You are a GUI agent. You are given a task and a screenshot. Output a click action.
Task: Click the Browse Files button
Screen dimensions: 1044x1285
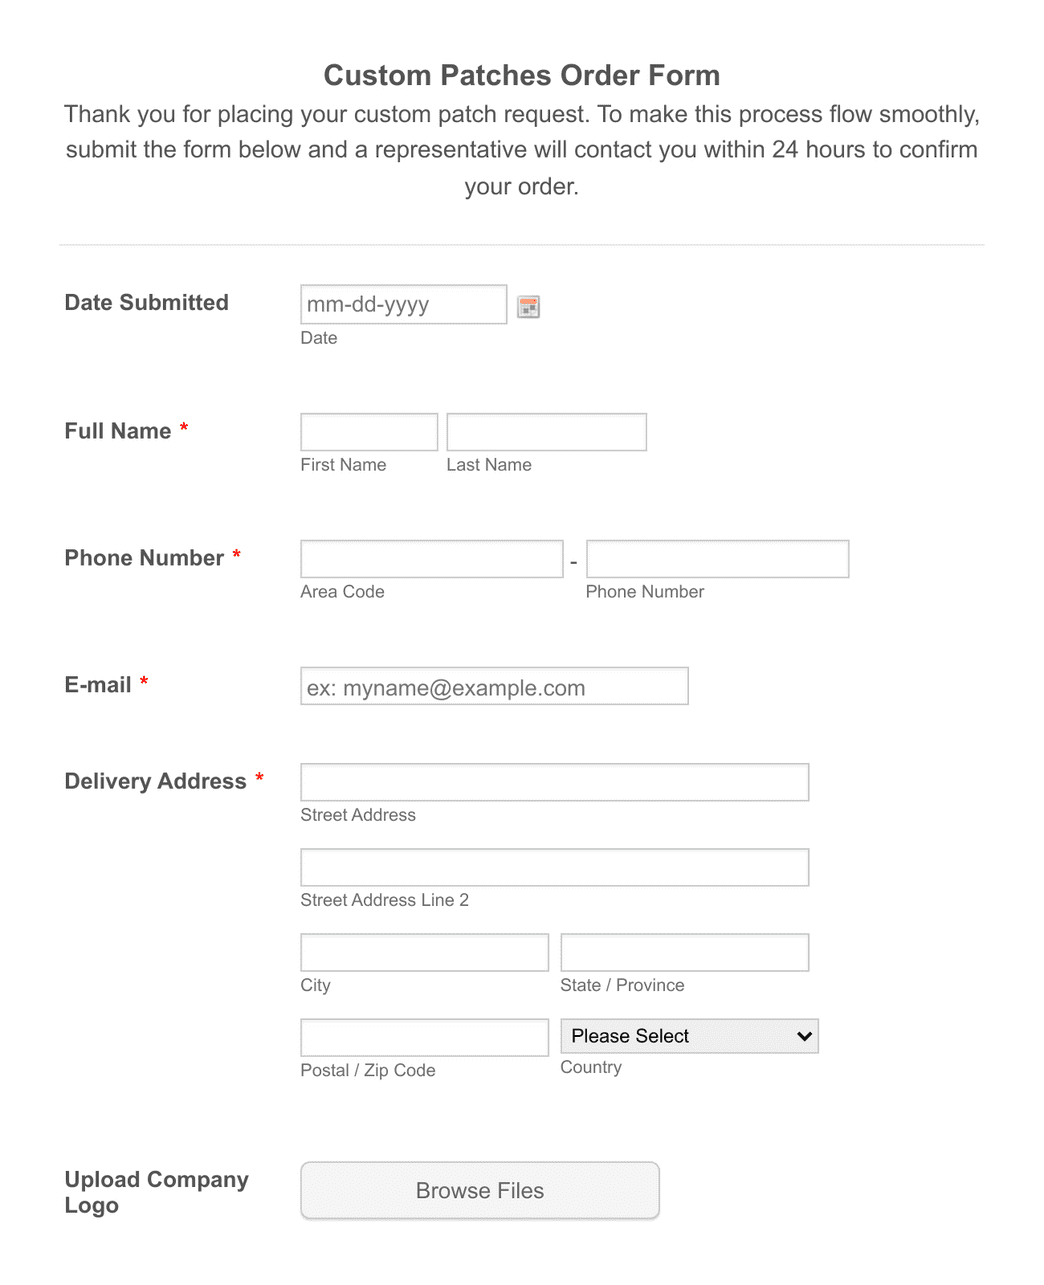[479, 1190]
